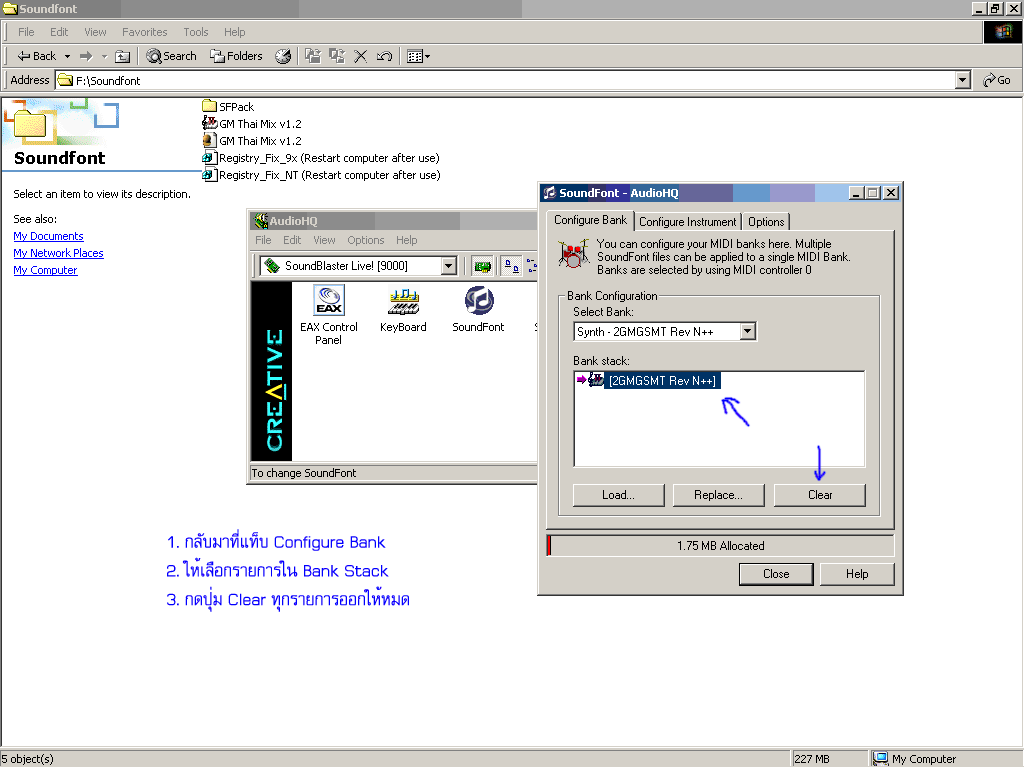Click the Move To icon in toolbar

(x=313, y=56)
